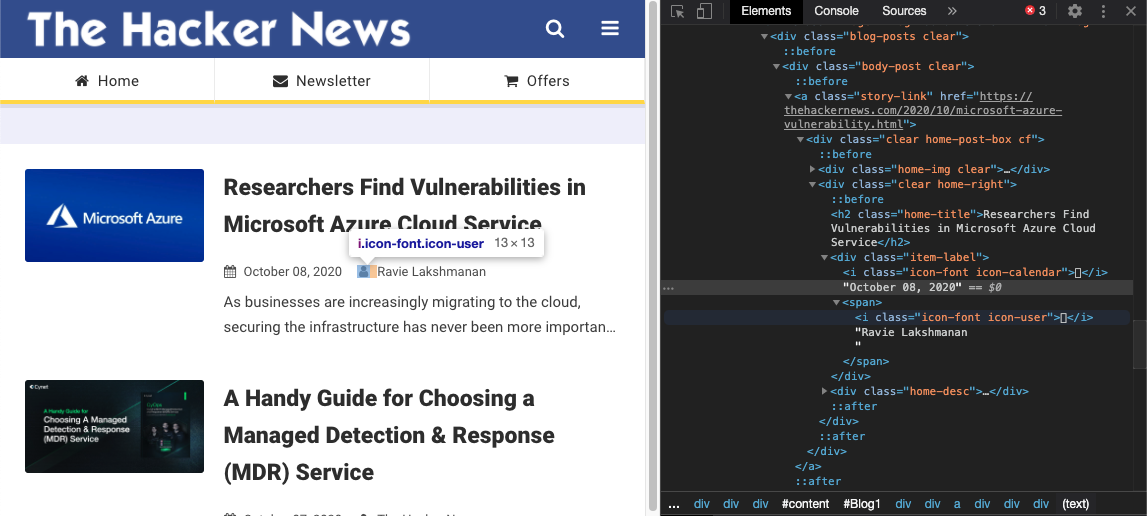
Task: Go to Home navigation item
Action: click(107, 81)
